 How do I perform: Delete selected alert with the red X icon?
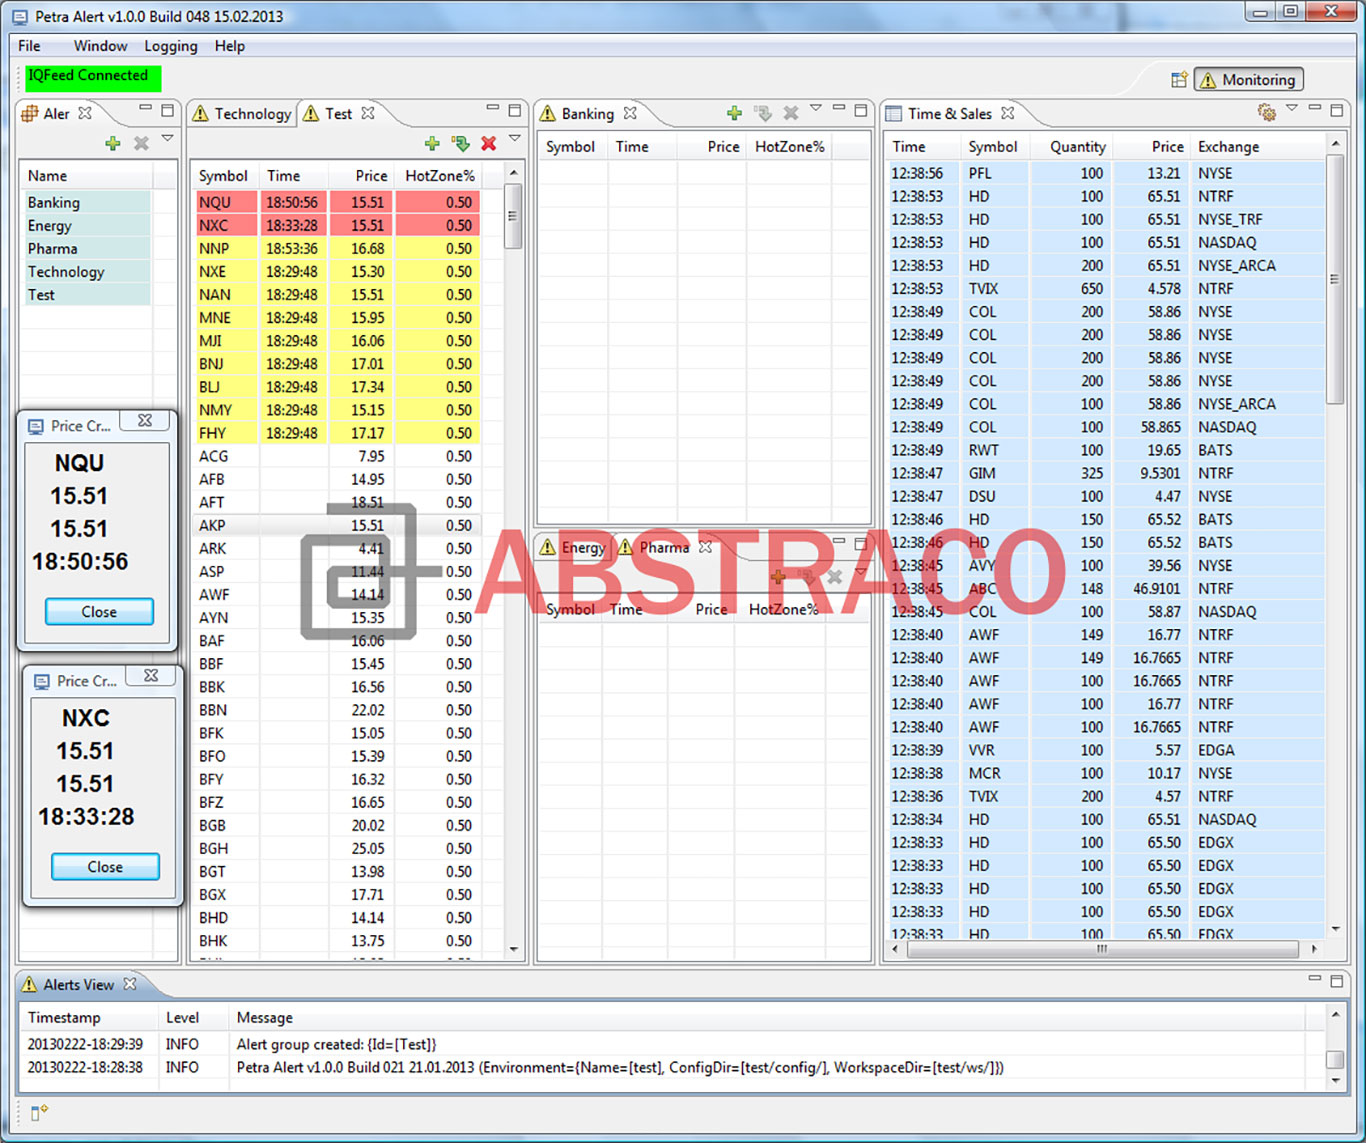[x=488, y=143]
